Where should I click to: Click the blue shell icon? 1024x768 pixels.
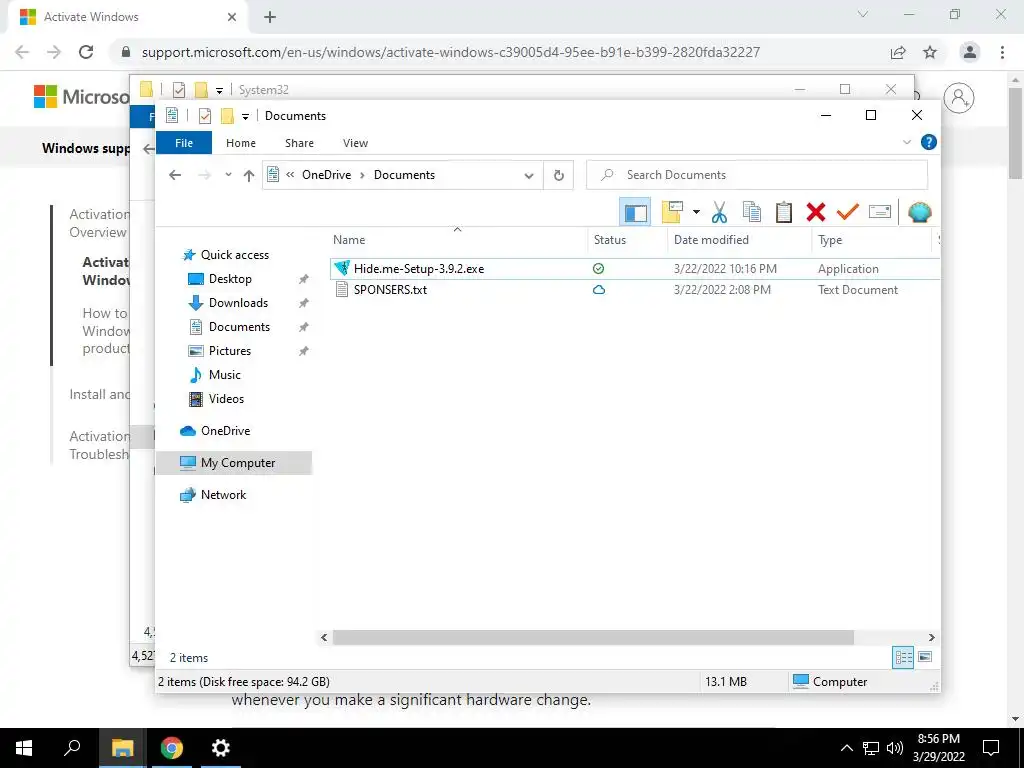(920, 212)
